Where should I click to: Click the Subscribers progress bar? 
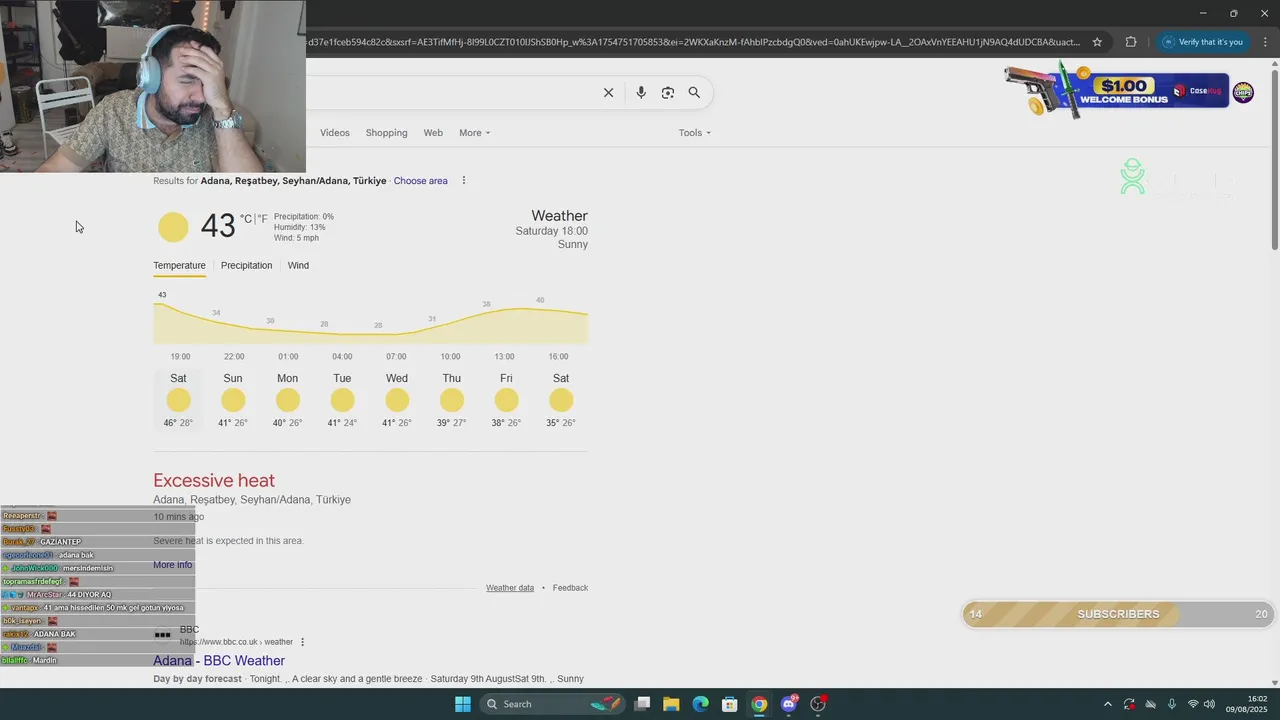coord(1118,614)
